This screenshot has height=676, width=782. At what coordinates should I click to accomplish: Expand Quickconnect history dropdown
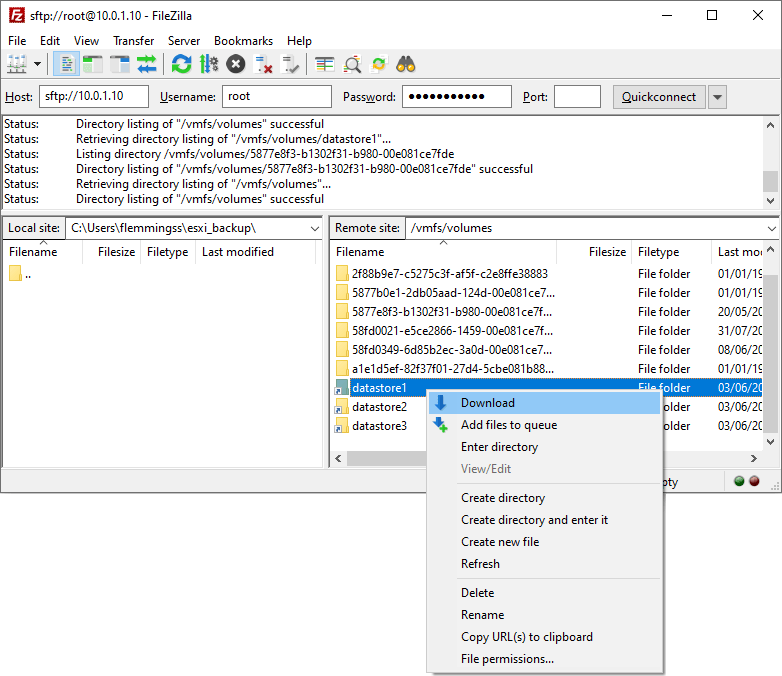(717, 97)
